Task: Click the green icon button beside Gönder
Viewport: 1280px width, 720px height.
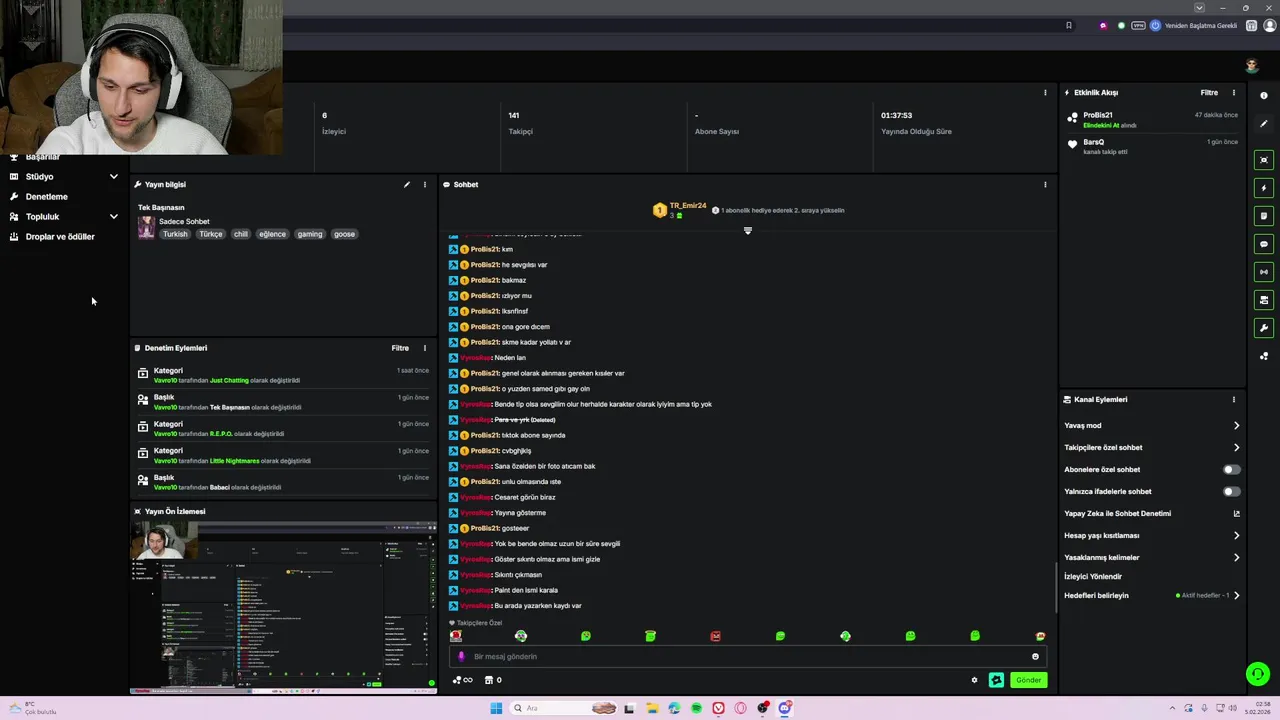Action: point(996,680)
